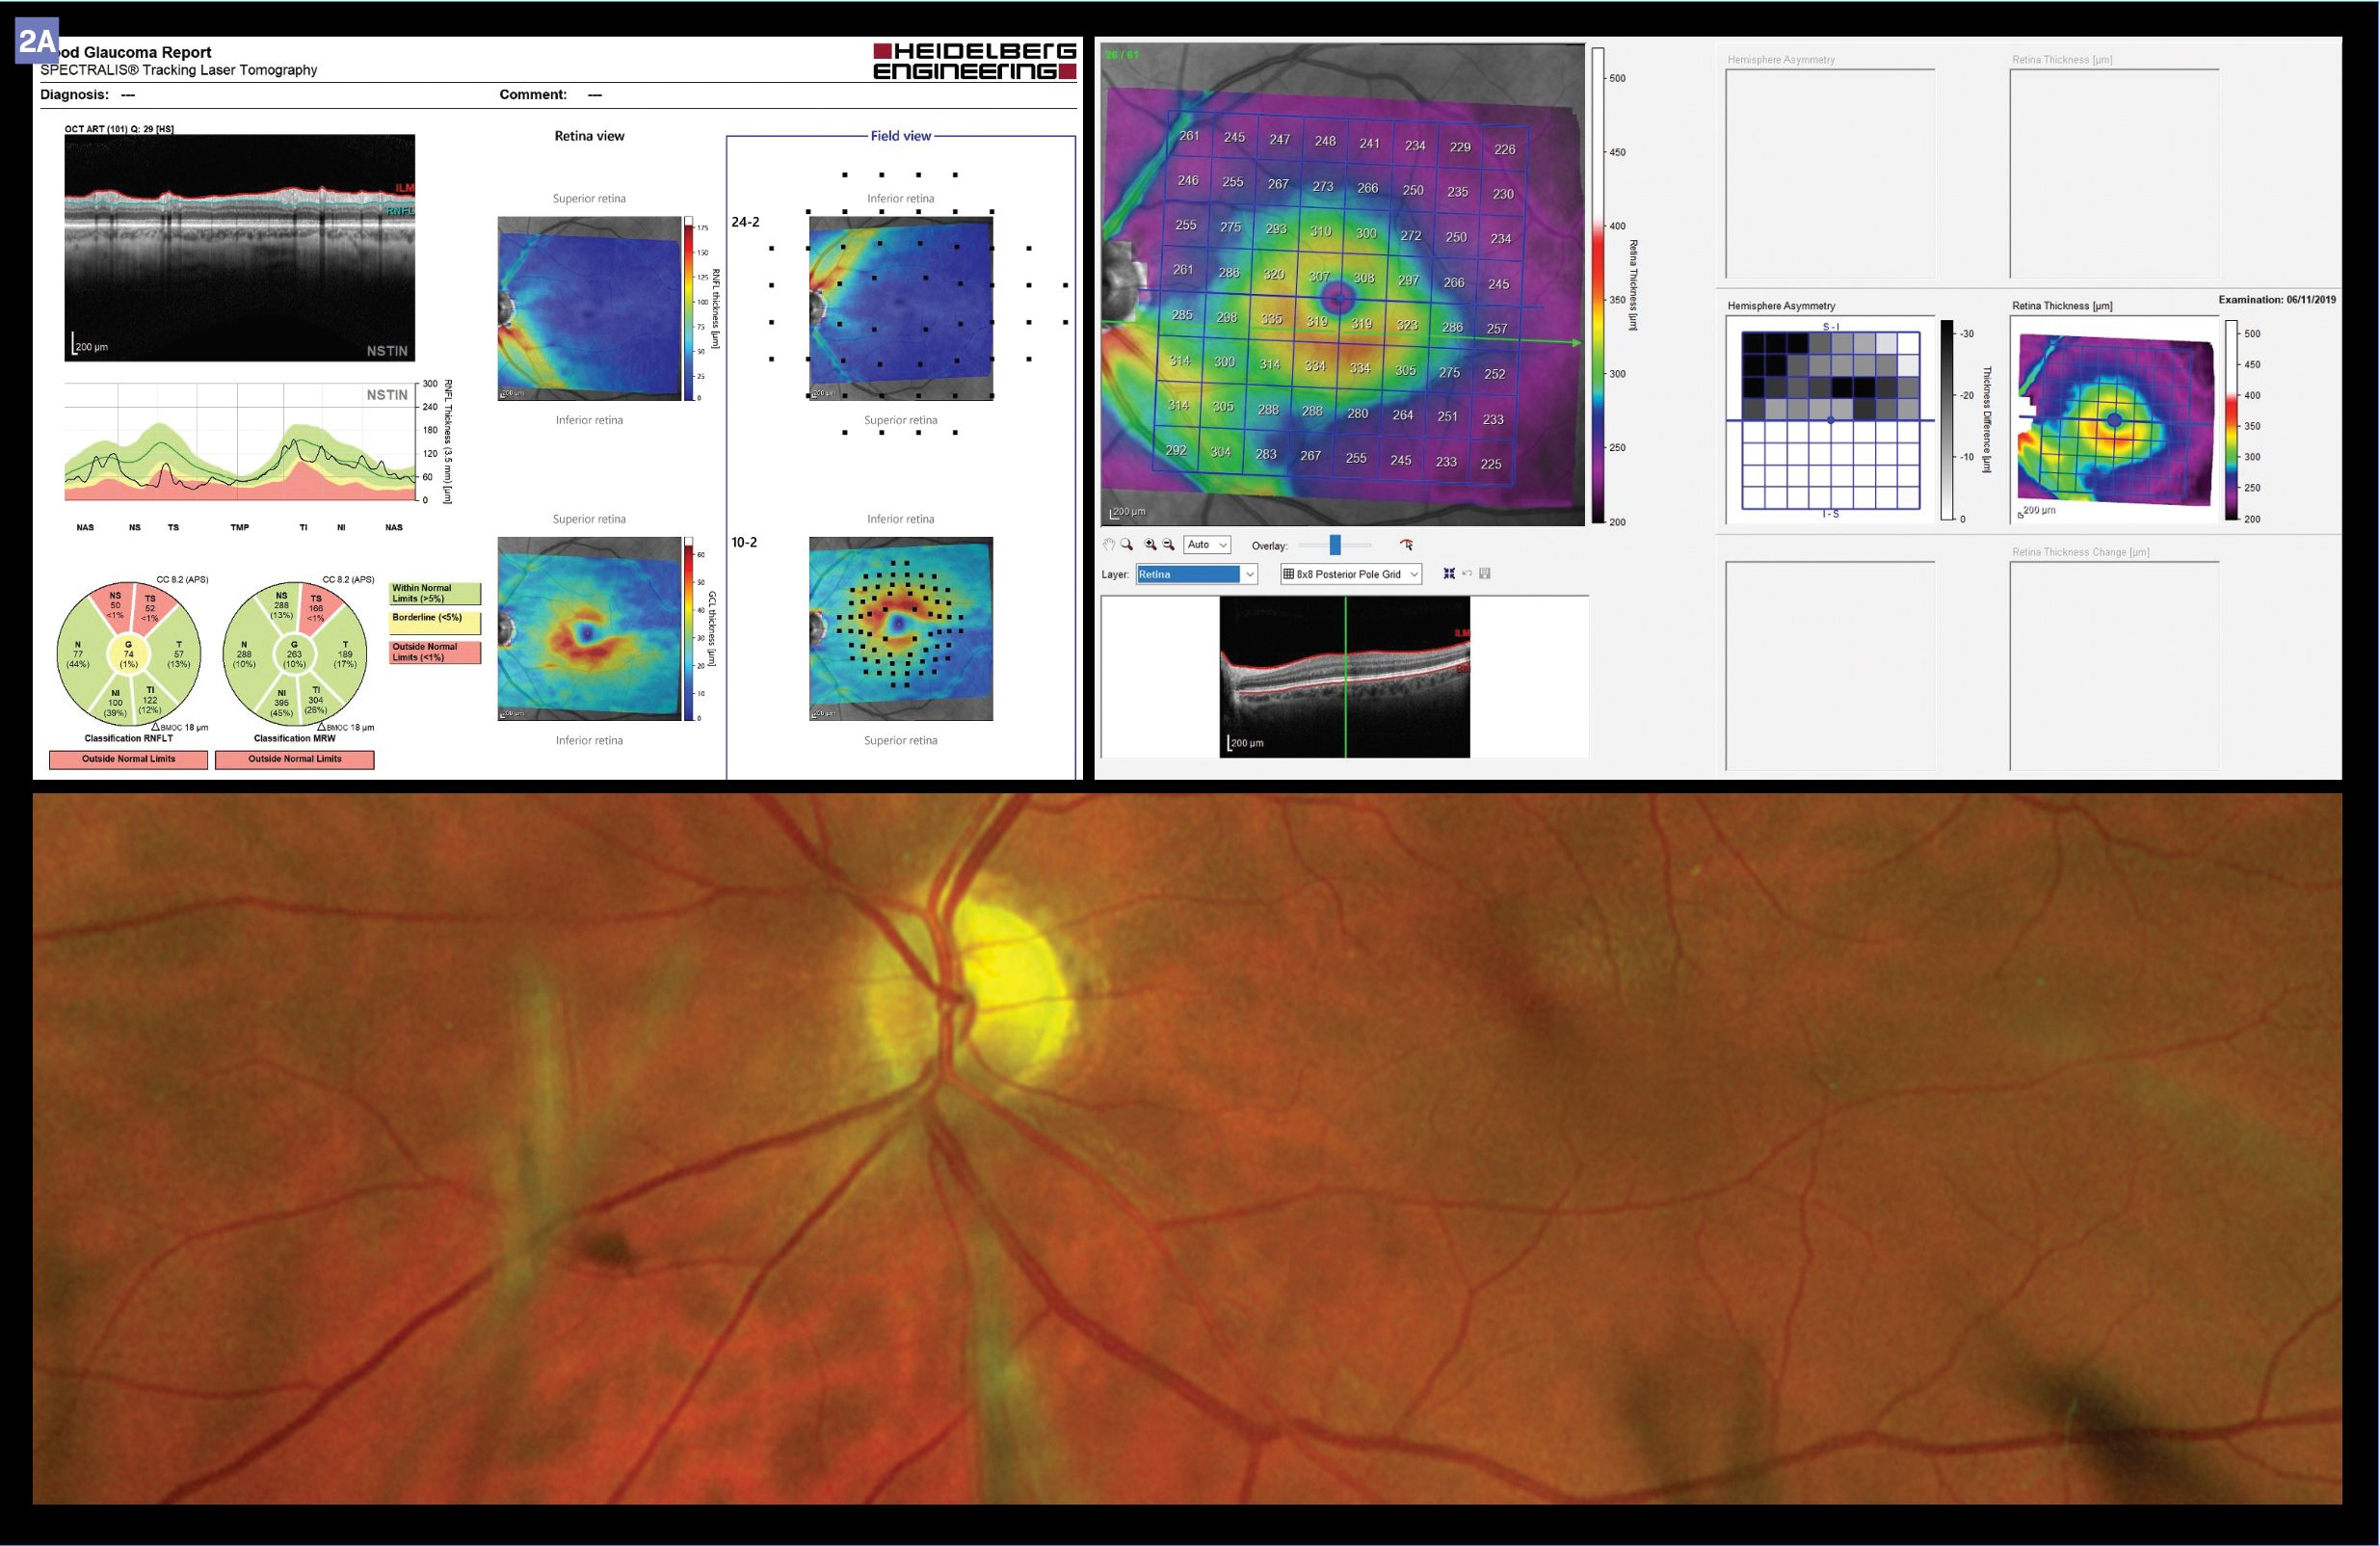
Task: Click the center grid arrows icon
Action: tap(1449, 574)
